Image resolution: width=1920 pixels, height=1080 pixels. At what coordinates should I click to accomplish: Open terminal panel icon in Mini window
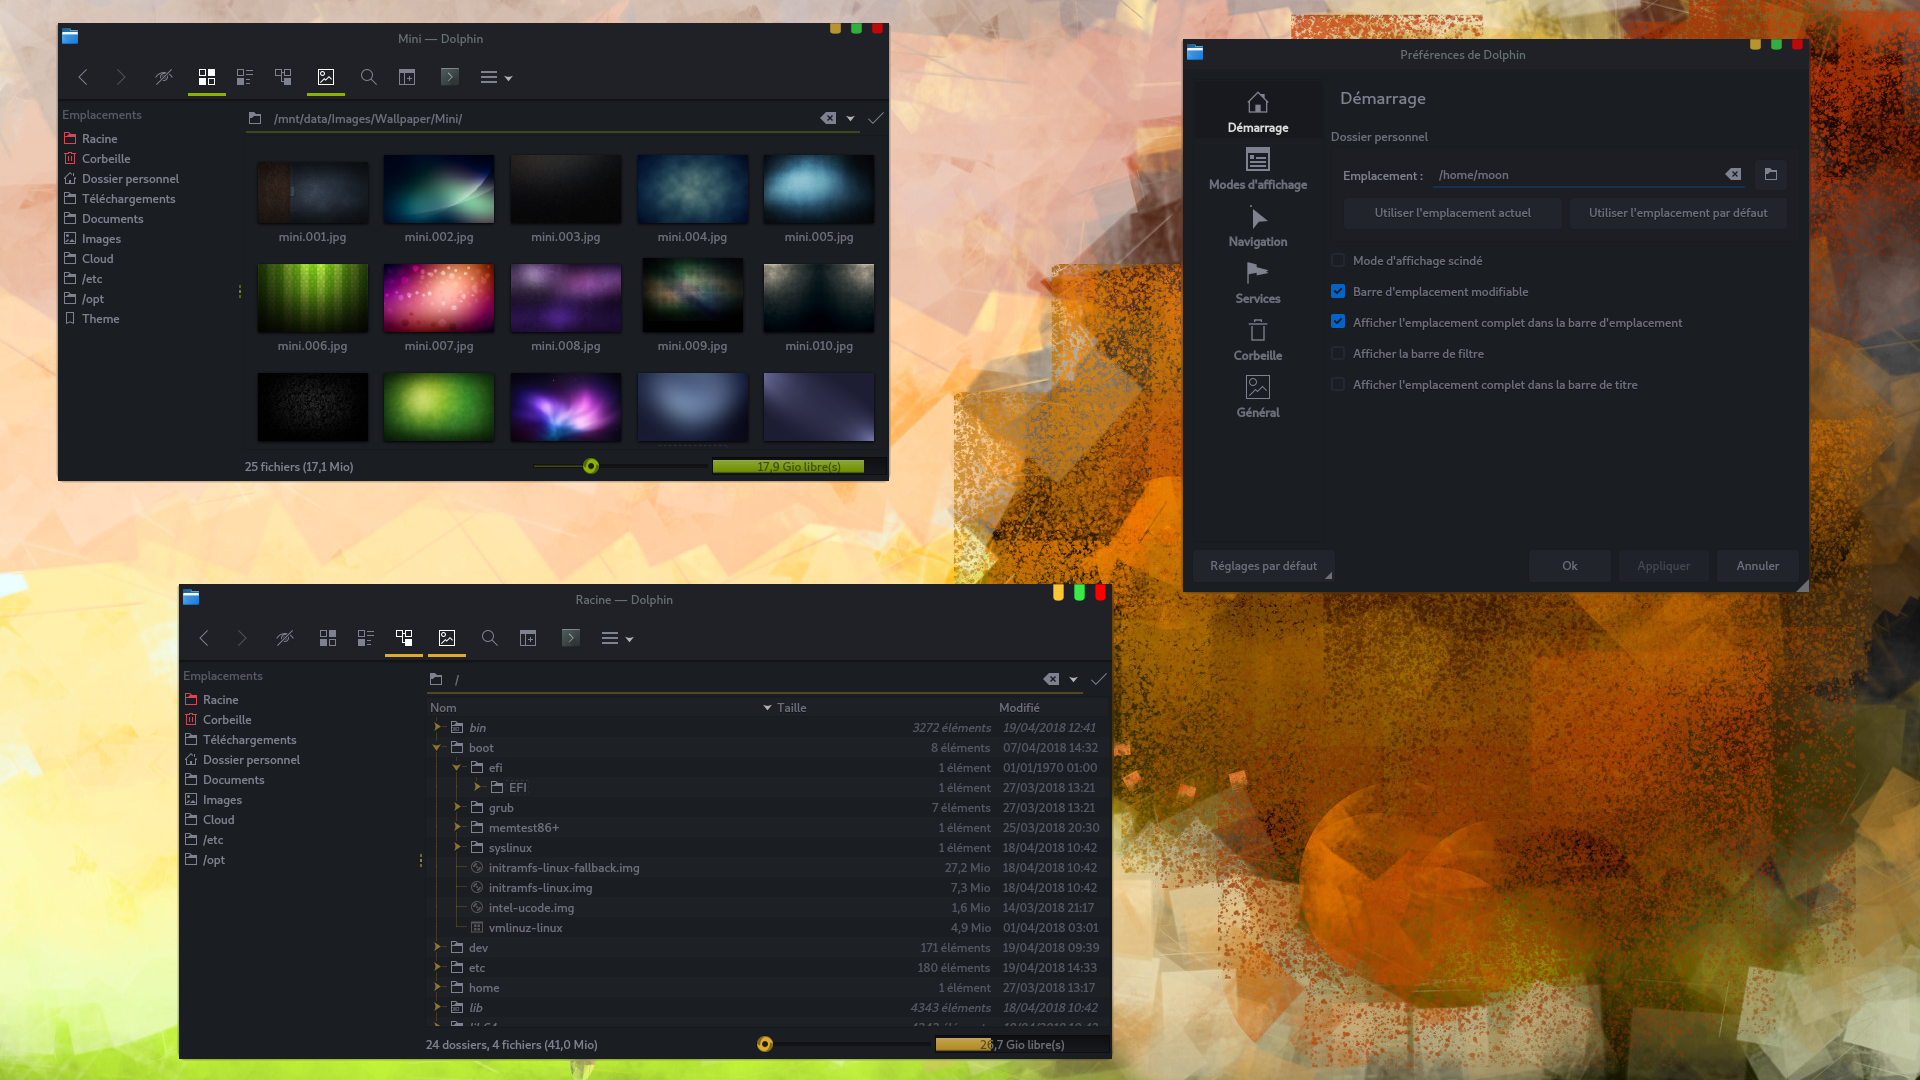pyautogui.click(x=450, y=77)
